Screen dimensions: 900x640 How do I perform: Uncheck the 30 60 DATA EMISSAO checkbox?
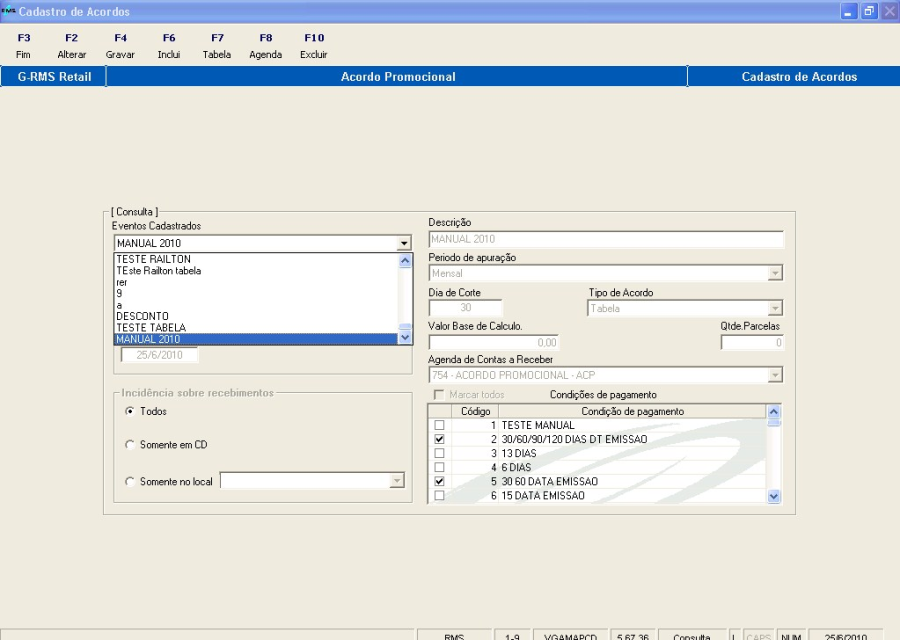pyautogui.click(x=439, y=481)
